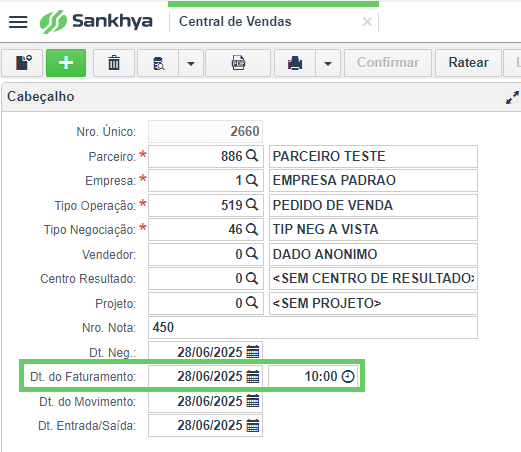Viewport: 521px width, 452px height.
Task: Click the document search toolbar icon
Action: pyautogui.click(x=158, y=63)
